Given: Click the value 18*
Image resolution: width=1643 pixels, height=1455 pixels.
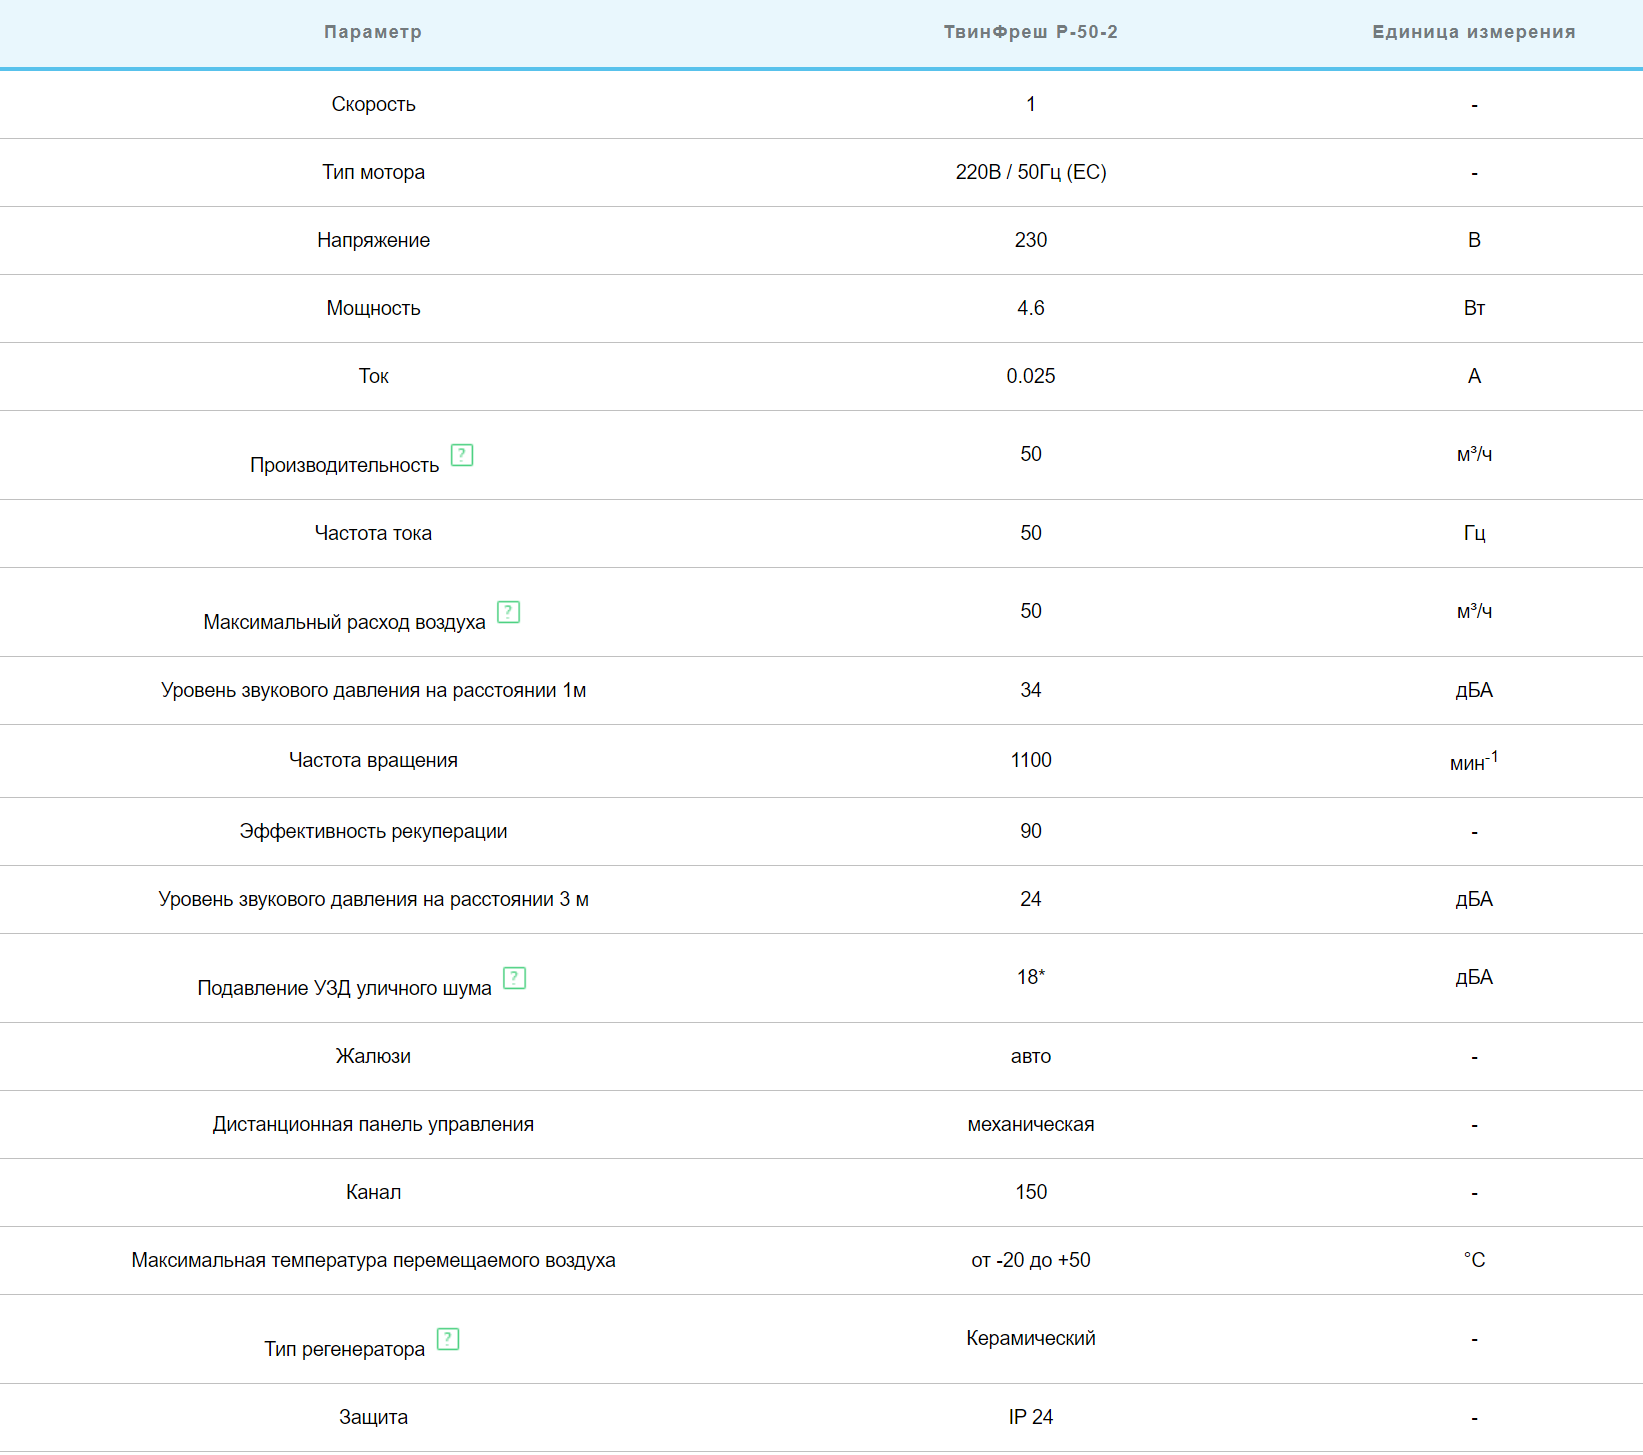Looking at the screenshot, I should tap(1031, 977).
